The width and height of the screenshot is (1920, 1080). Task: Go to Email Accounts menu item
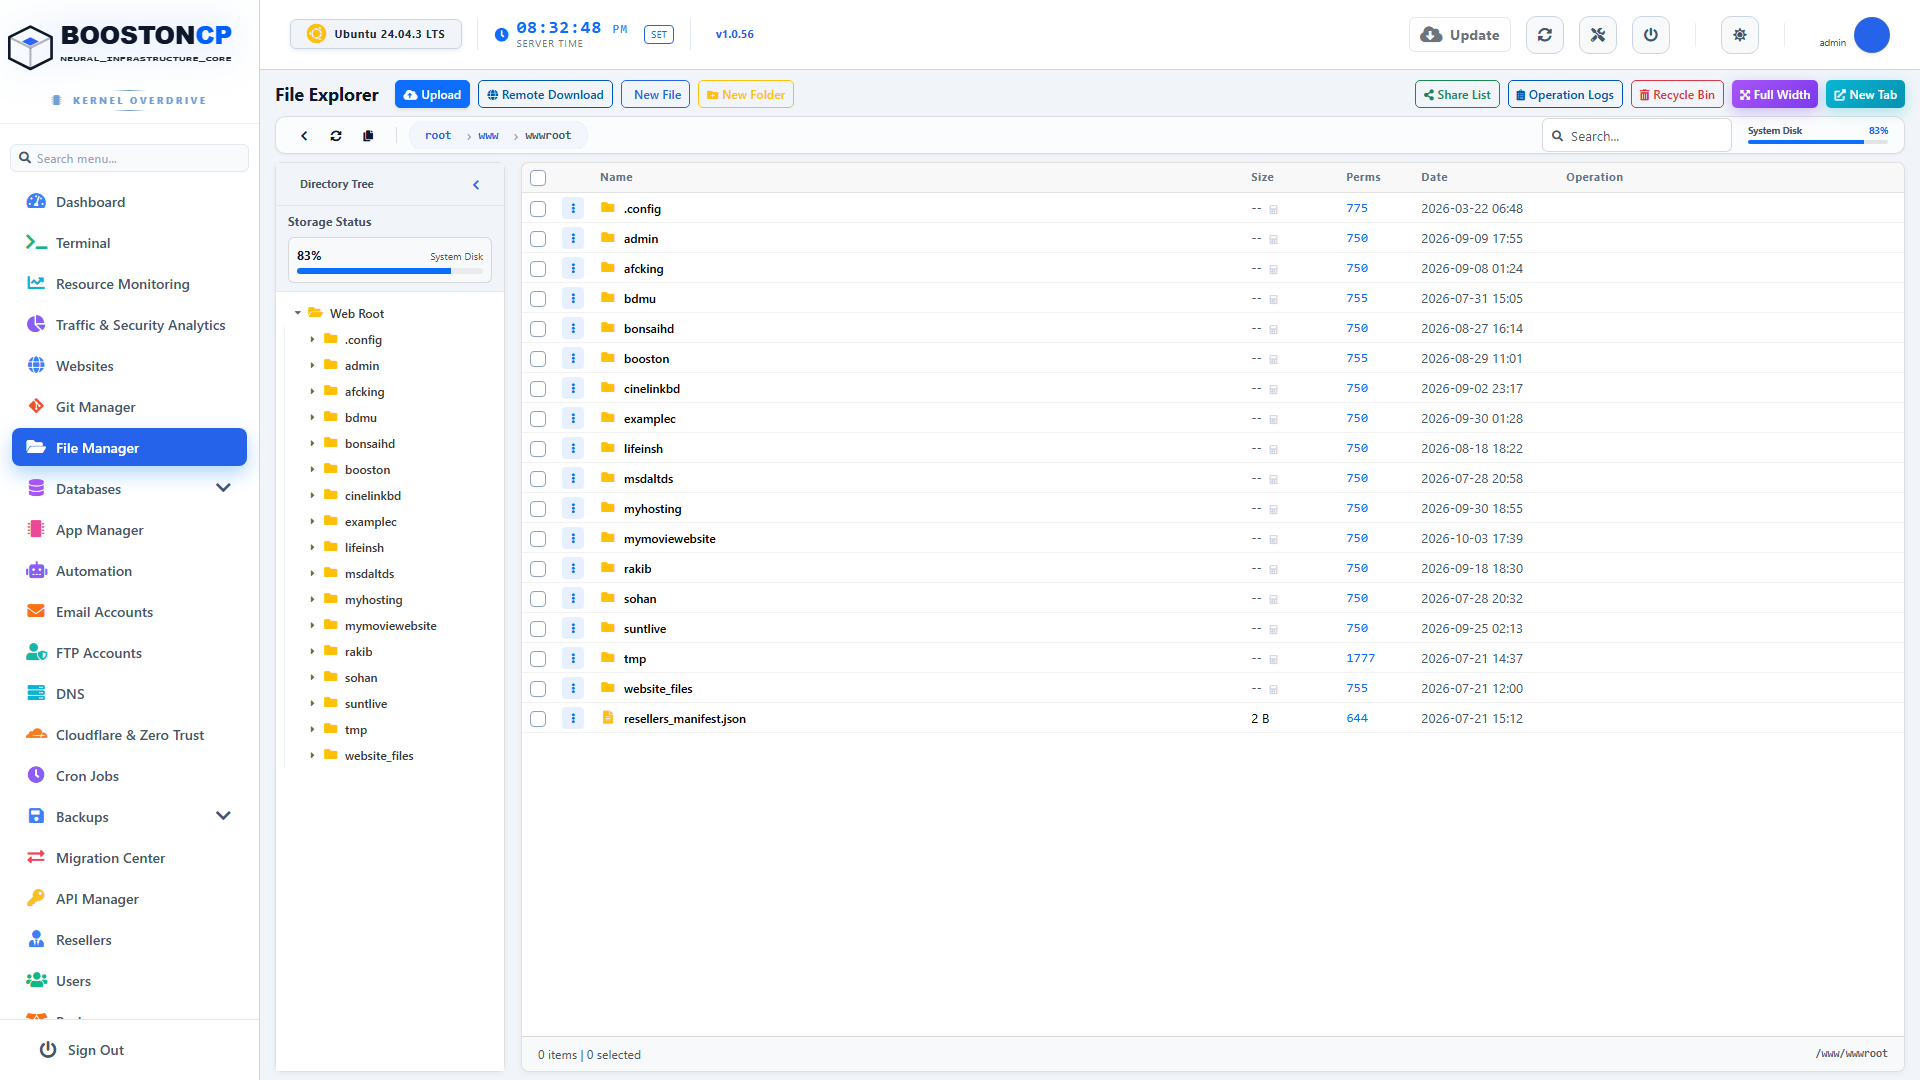[129, 612]
